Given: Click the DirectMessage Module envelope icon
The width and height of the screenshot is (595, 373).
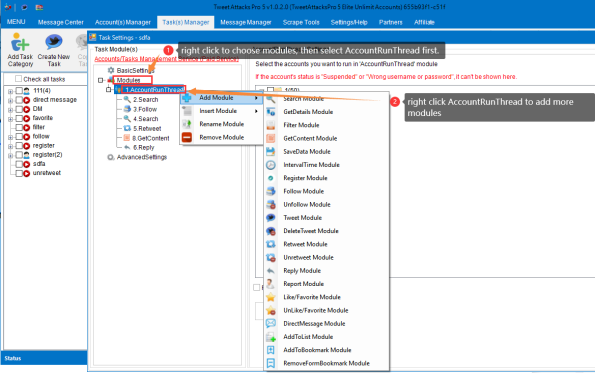Looking at the screenshot, I should pyautogui.click(x=271, y=323).
